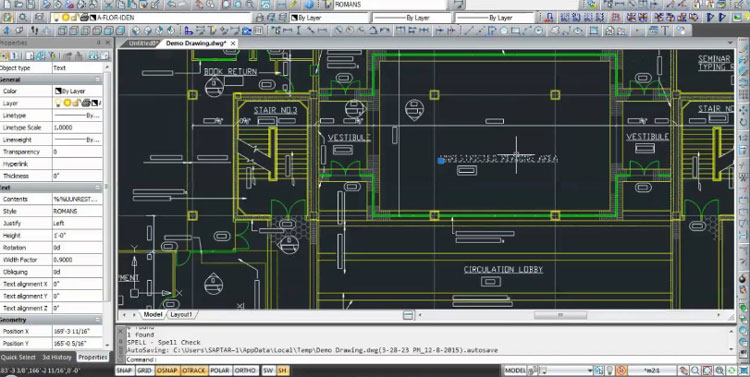Click the first 3D box view icon

[63, 30]
